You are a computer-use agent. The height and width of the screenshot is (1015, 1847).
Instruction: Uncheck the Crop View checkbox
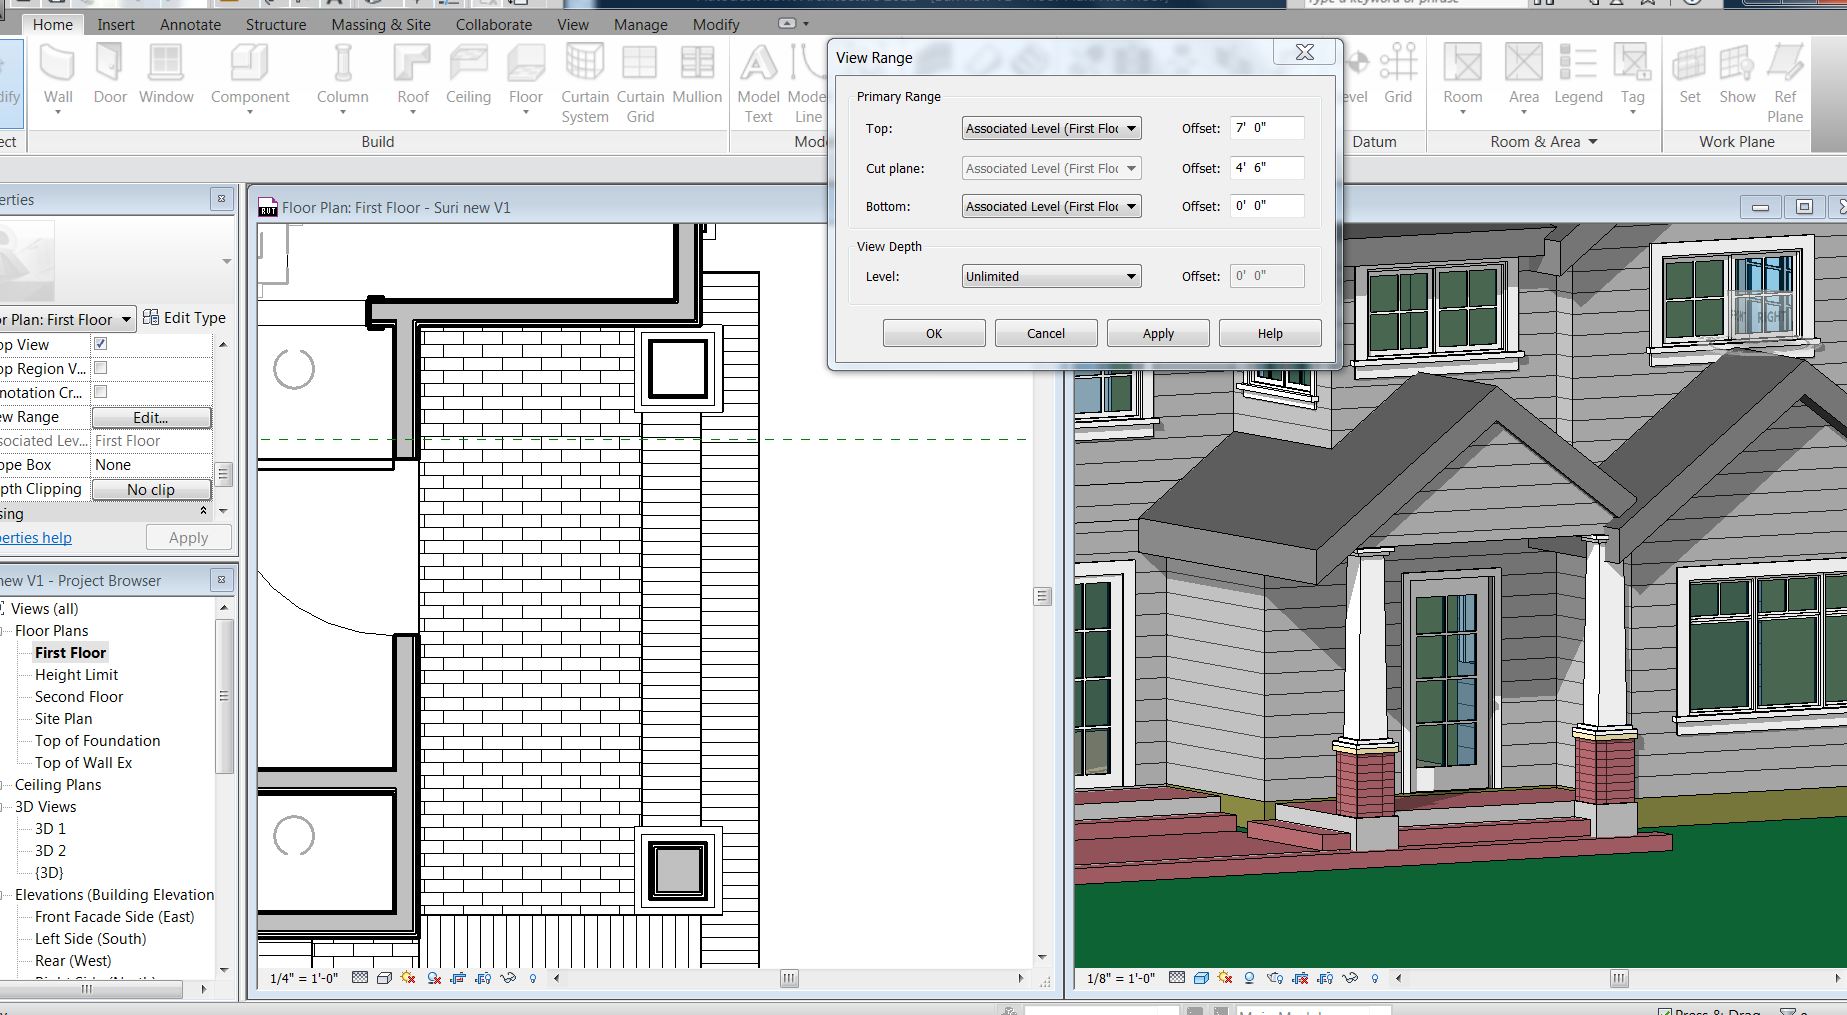101,344
